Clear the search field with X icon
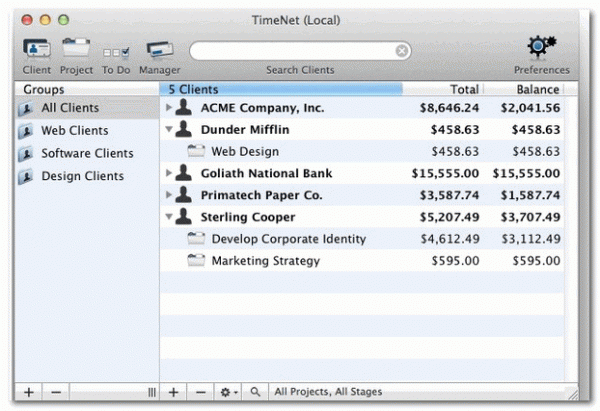 click(x=401, y=51)
